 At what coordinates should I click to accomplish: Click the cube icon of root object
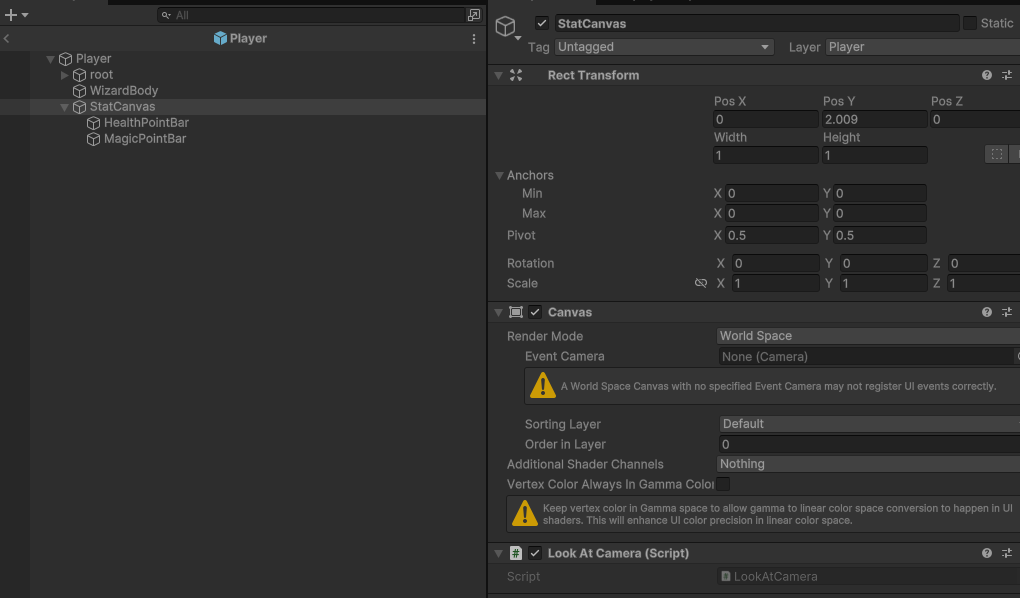pyautogui.click(x=79, y=75)
